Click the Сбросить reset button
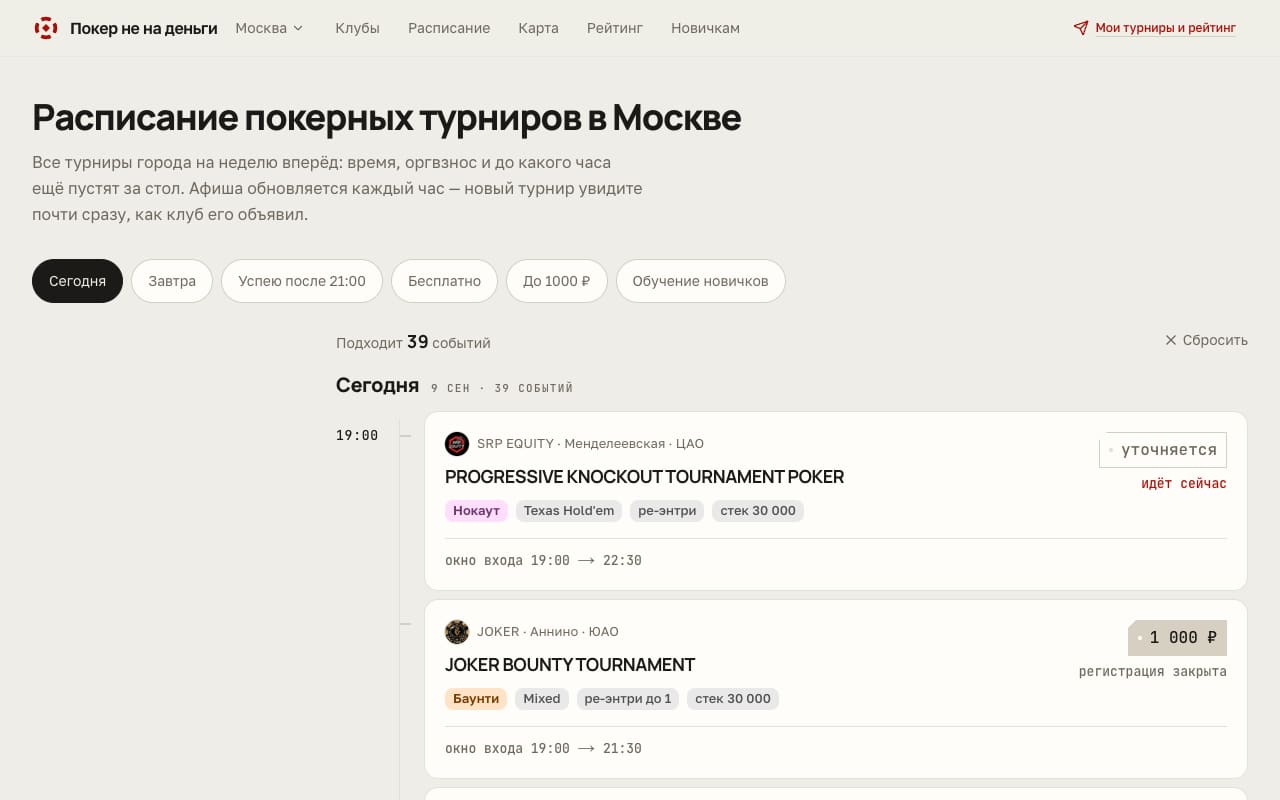 click(1206, 340)
